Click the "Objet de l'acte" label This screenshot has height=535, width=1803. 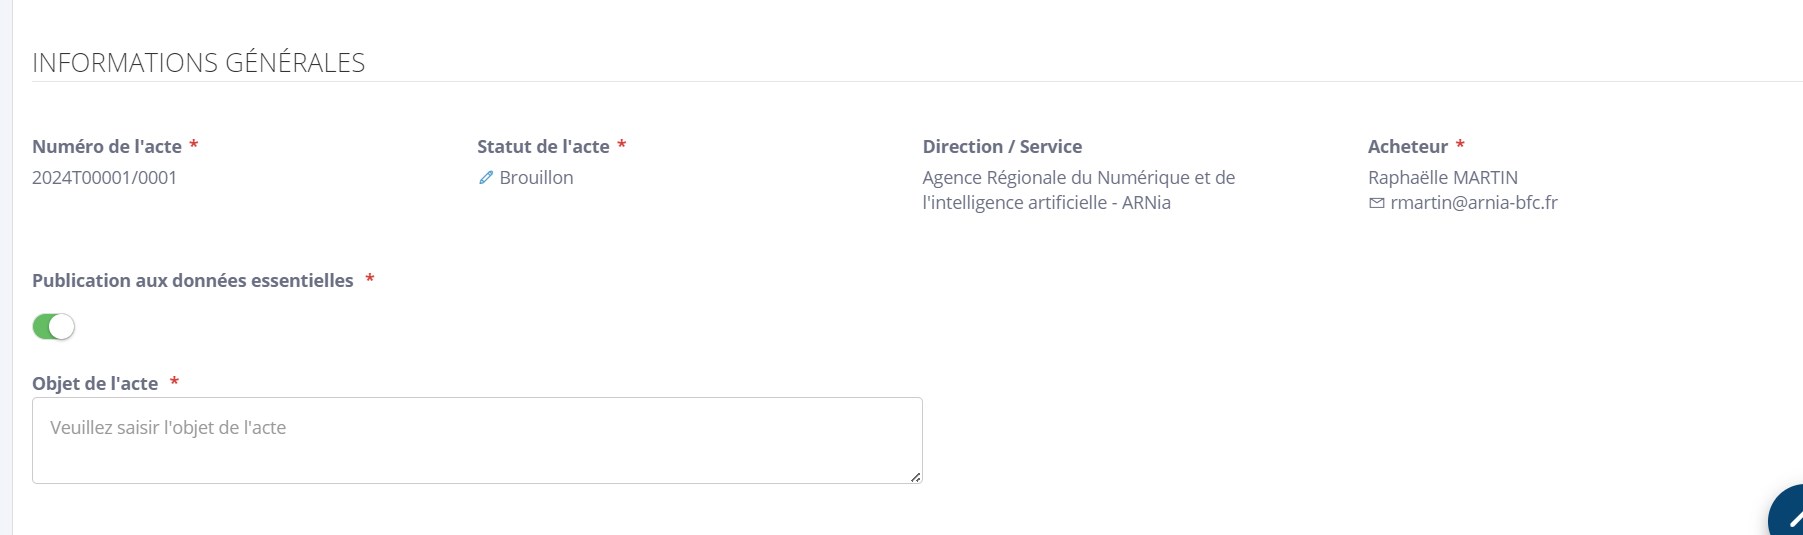click(95, 384)
